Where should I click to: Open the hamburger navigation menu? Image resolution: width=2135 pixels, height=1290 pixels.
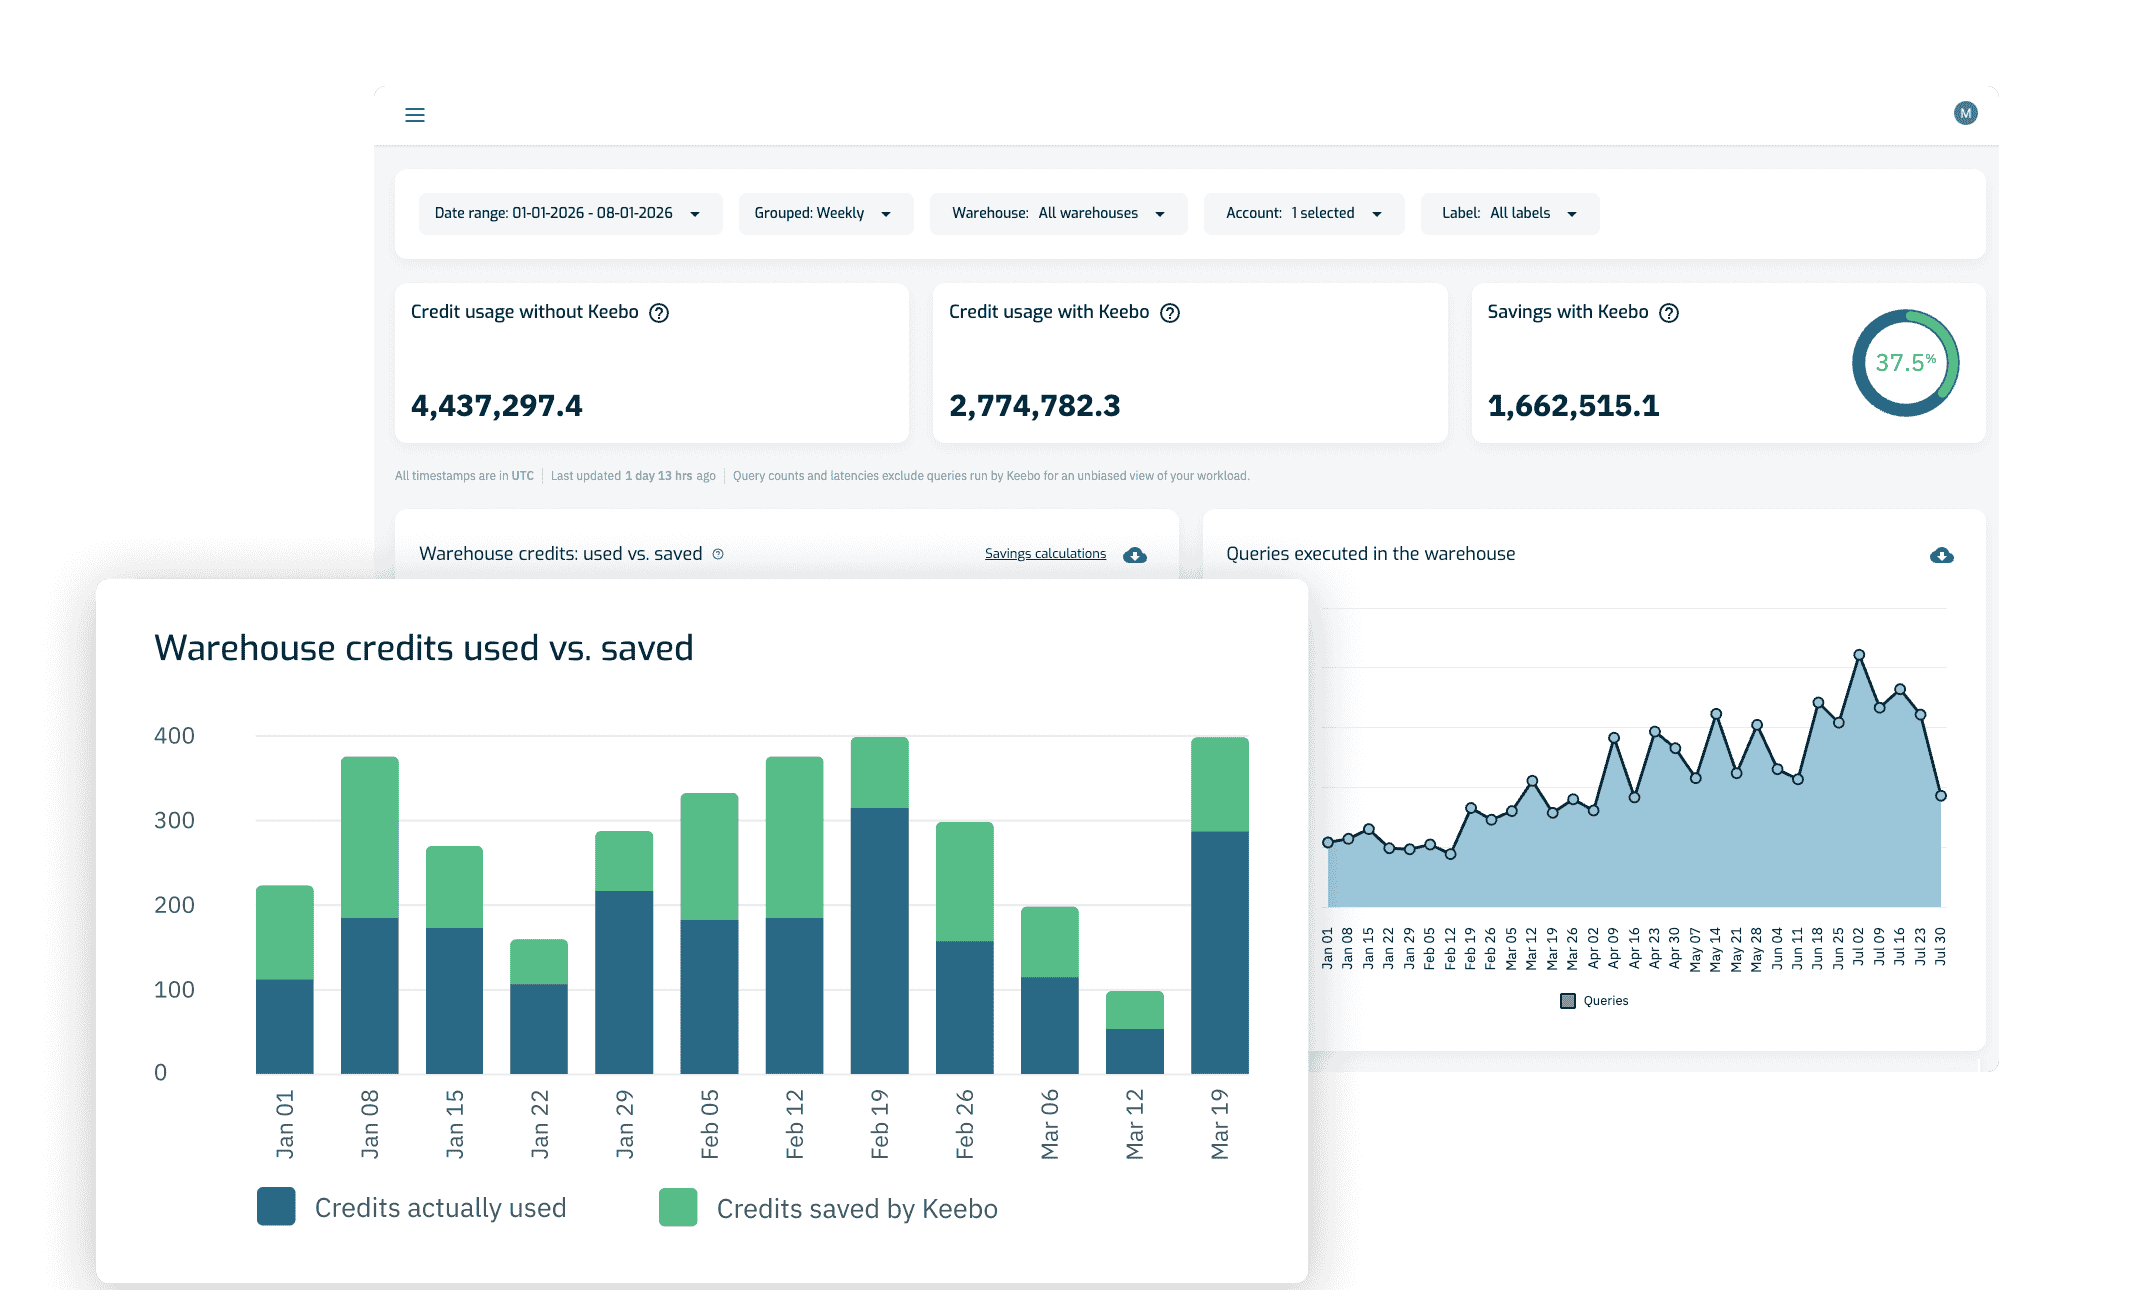tap(414, 115)
